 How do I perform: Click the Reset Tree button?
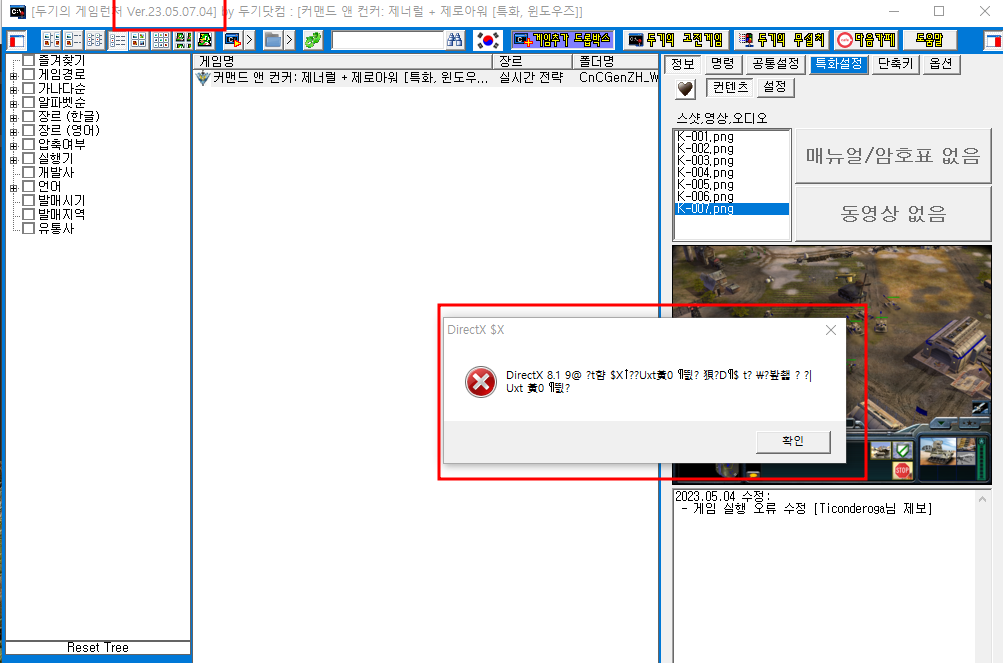point(98,648)
